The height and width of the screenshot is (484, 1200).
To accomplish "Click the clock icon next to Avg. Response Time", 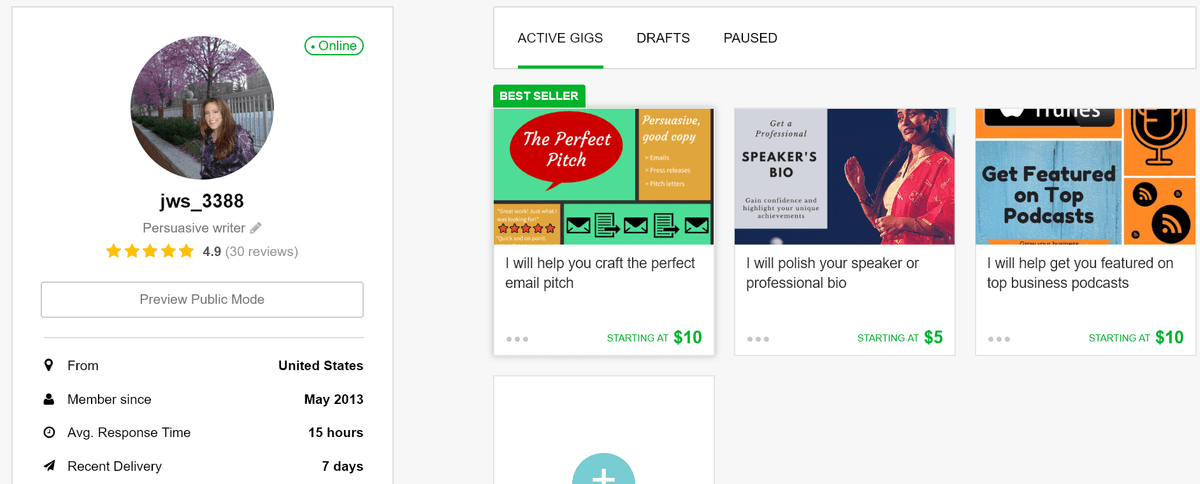I will (48, 433).
